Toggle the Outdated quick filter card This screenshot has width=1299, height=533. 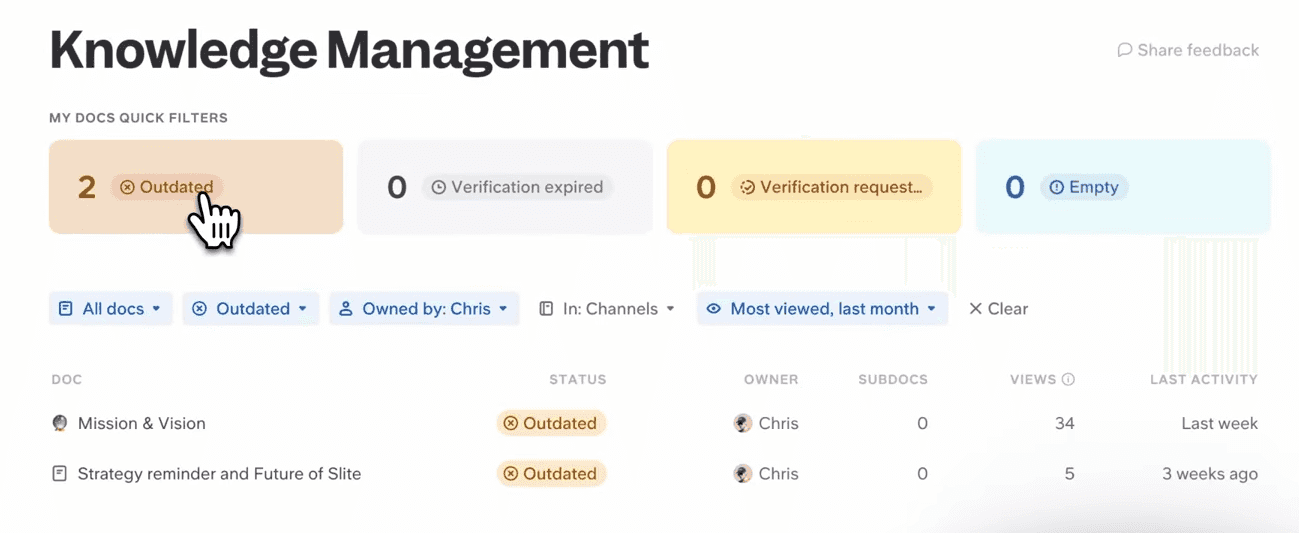pos(196,187)
